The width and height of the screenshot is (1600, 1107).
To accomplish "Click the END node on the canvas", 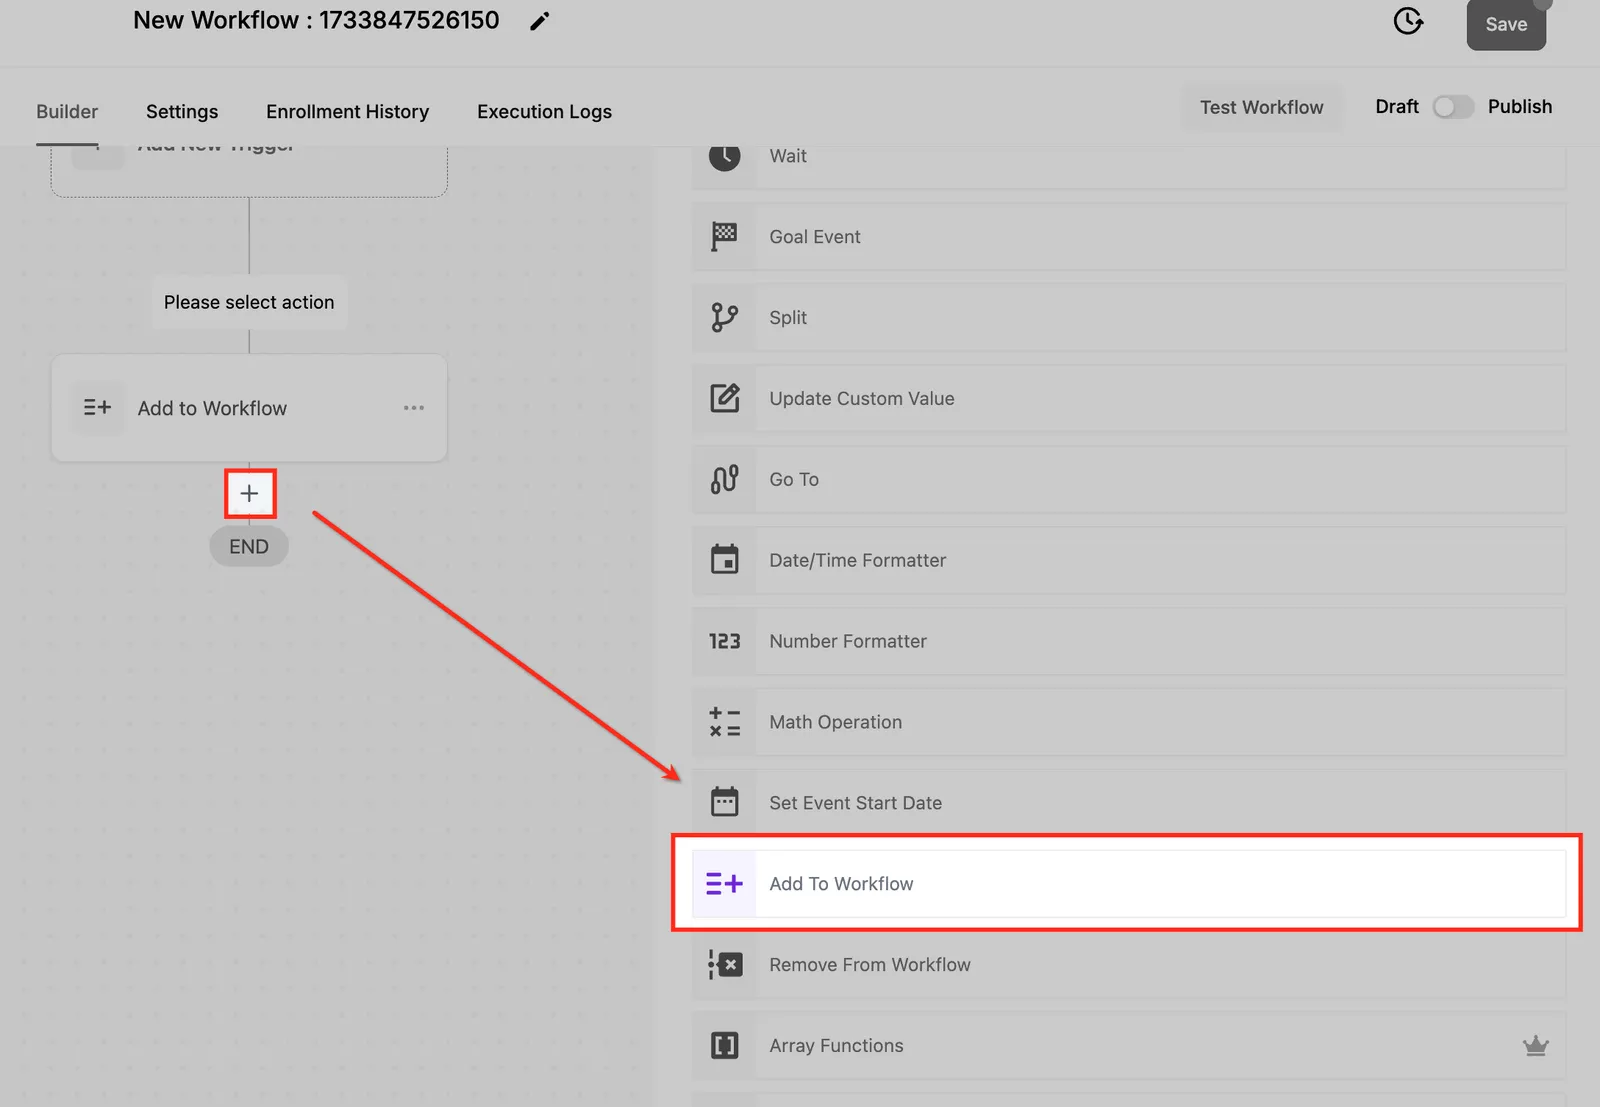I will (x=249, y=547).
